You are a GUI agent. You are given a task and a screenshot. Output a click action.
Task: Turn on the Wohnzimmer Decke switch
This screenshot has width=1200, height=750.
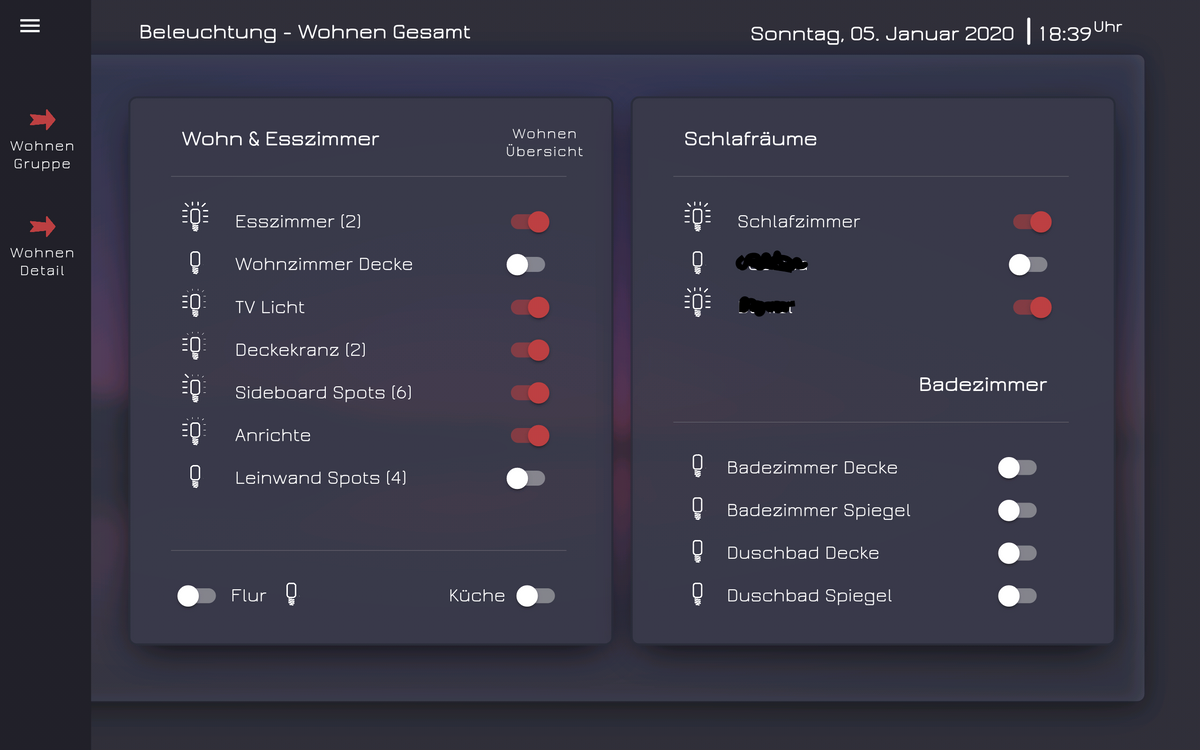[526, 264]
